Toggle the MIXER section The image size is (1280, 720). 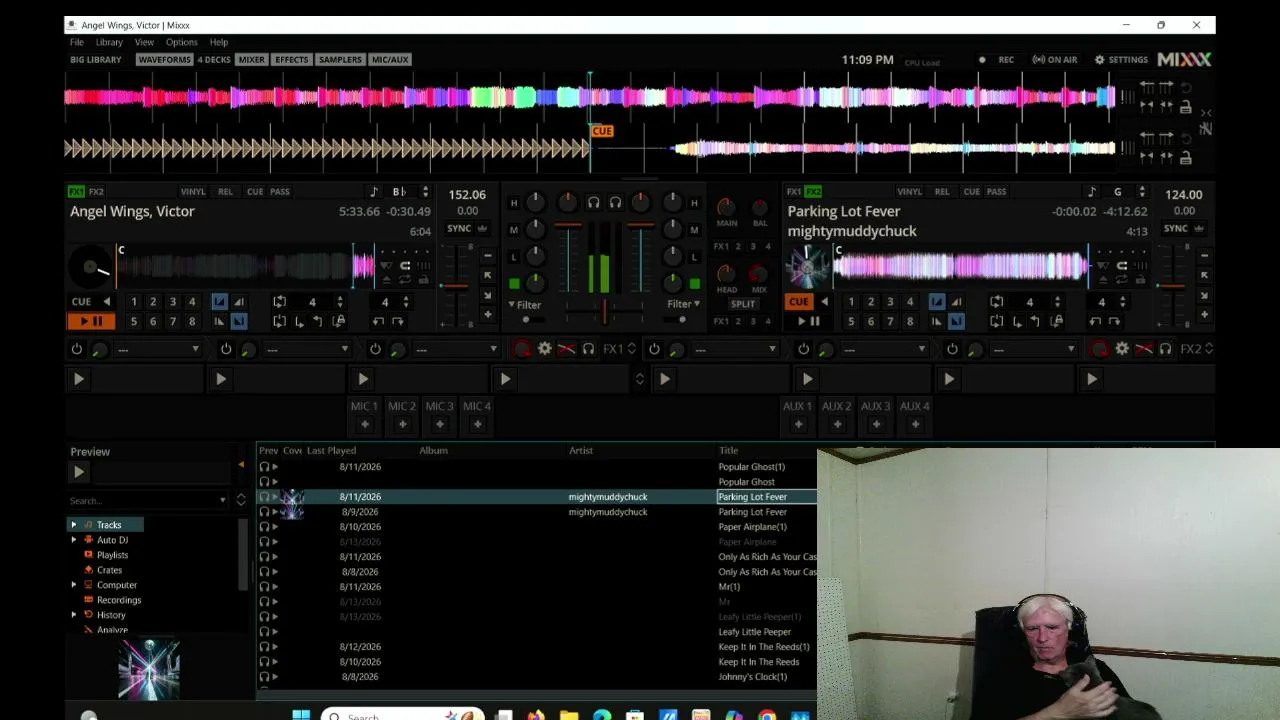pyautogui.click(x=252, y=59)
